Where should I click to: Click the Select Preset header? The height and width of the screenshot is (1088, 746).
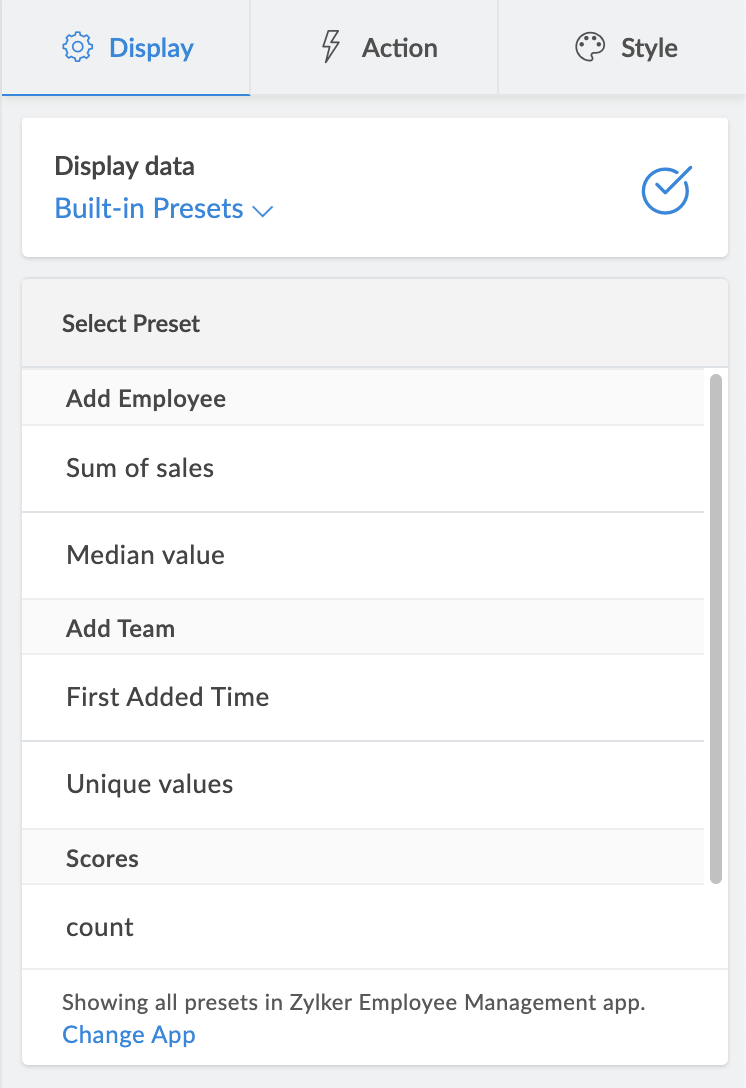tap(131, 324)
